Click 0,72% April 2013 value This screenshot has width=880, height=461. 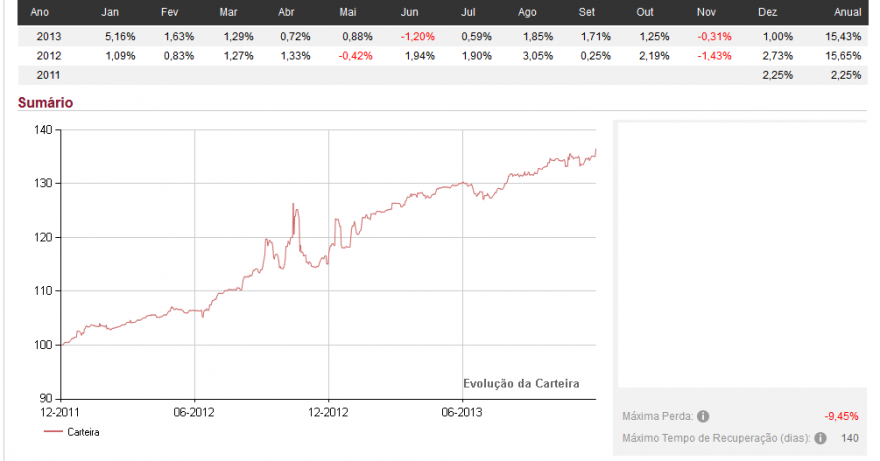[x=296, y=36]
